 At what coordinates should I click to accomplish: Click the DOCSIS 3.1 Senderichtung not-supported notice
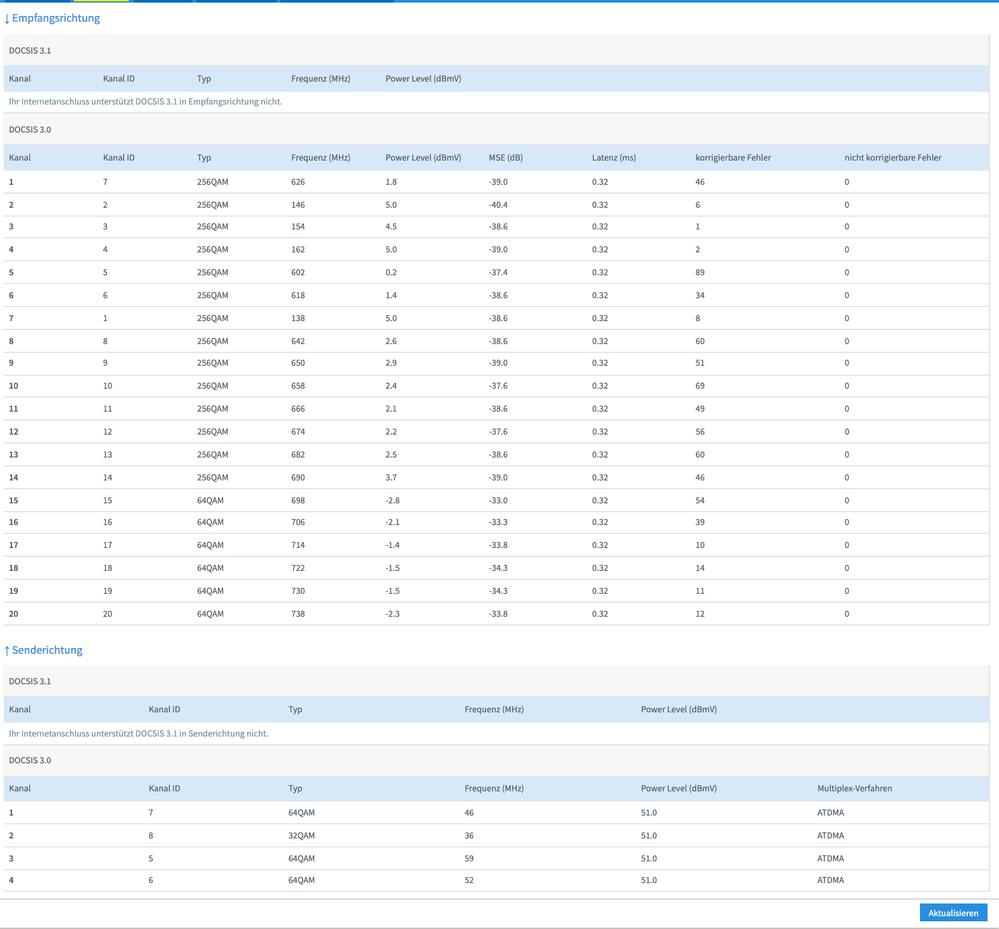coord(138,733)
